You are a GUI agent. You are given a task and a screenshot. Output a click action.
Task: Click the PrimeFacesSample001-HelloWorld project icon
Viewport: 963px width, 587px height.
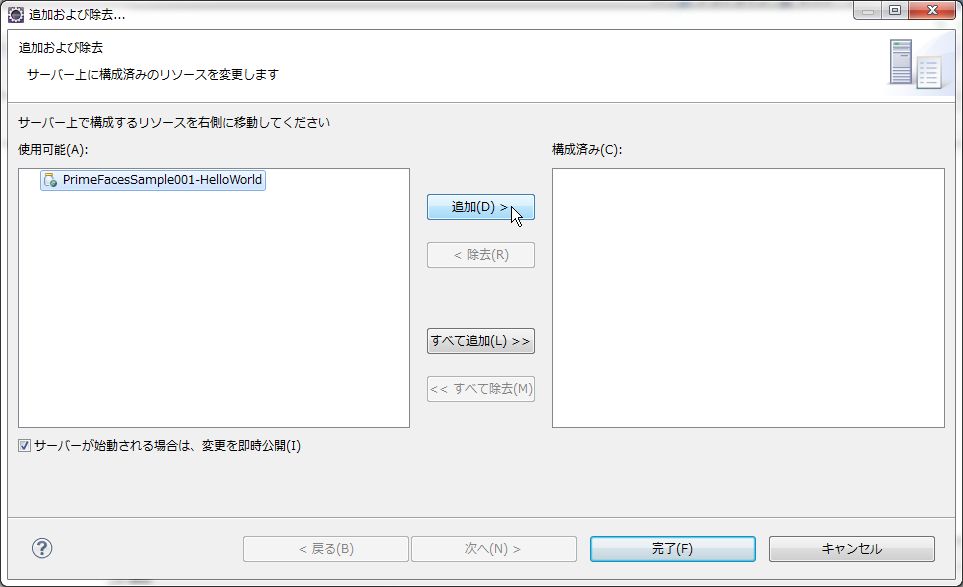pyautogui.click(x=50, y=180)
